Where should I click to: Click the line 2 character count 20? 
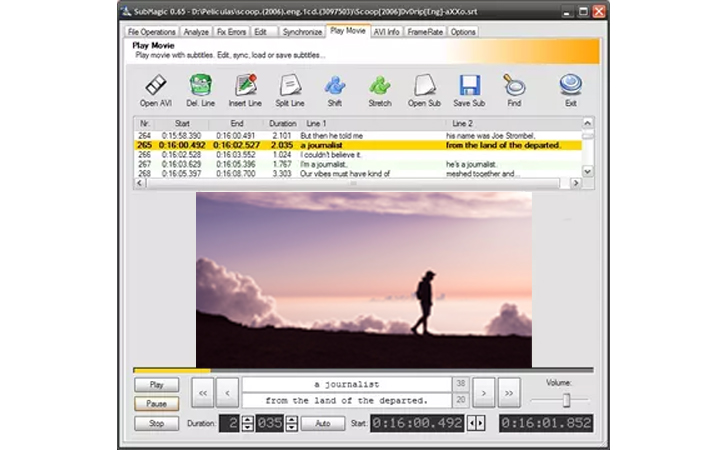pyautogui.click(x=461, y=400)
